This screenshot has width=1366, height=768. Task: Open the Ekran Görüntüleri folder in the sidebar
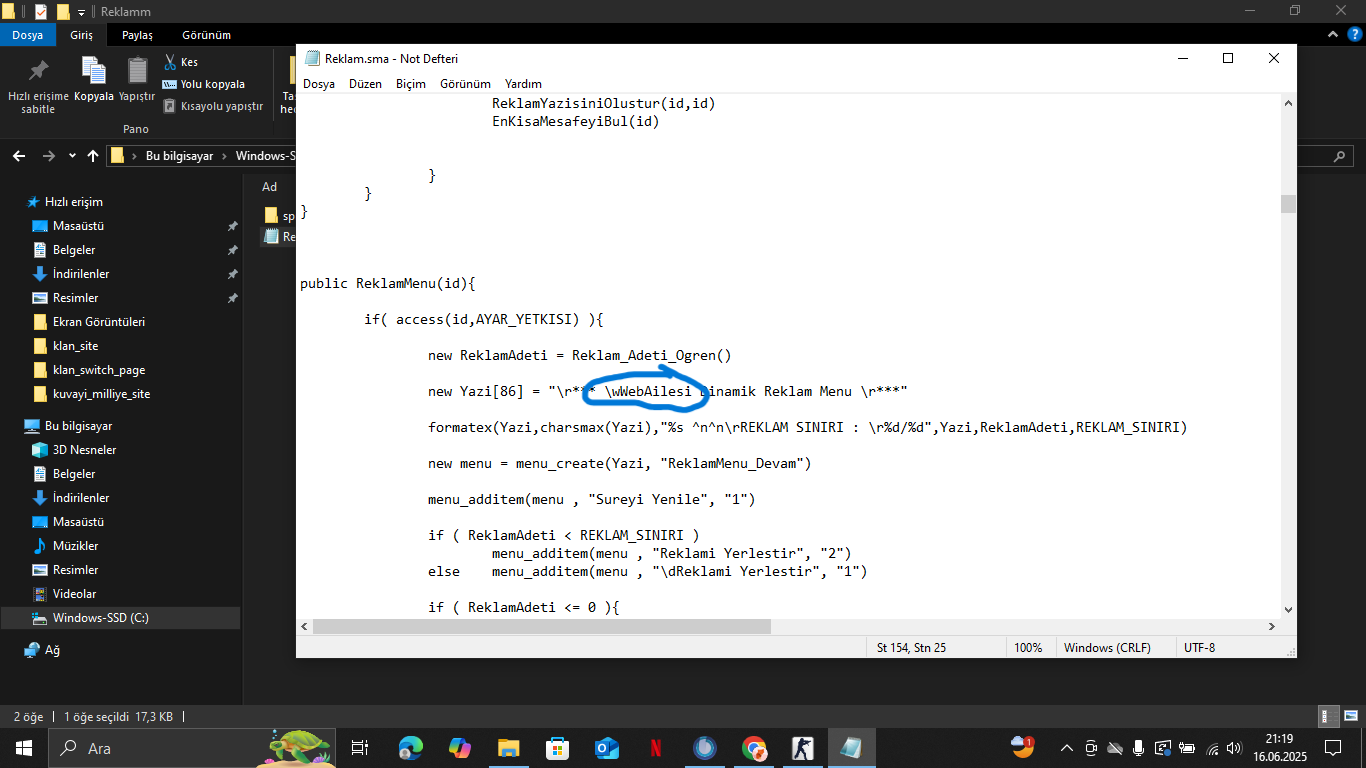point(99,322)
